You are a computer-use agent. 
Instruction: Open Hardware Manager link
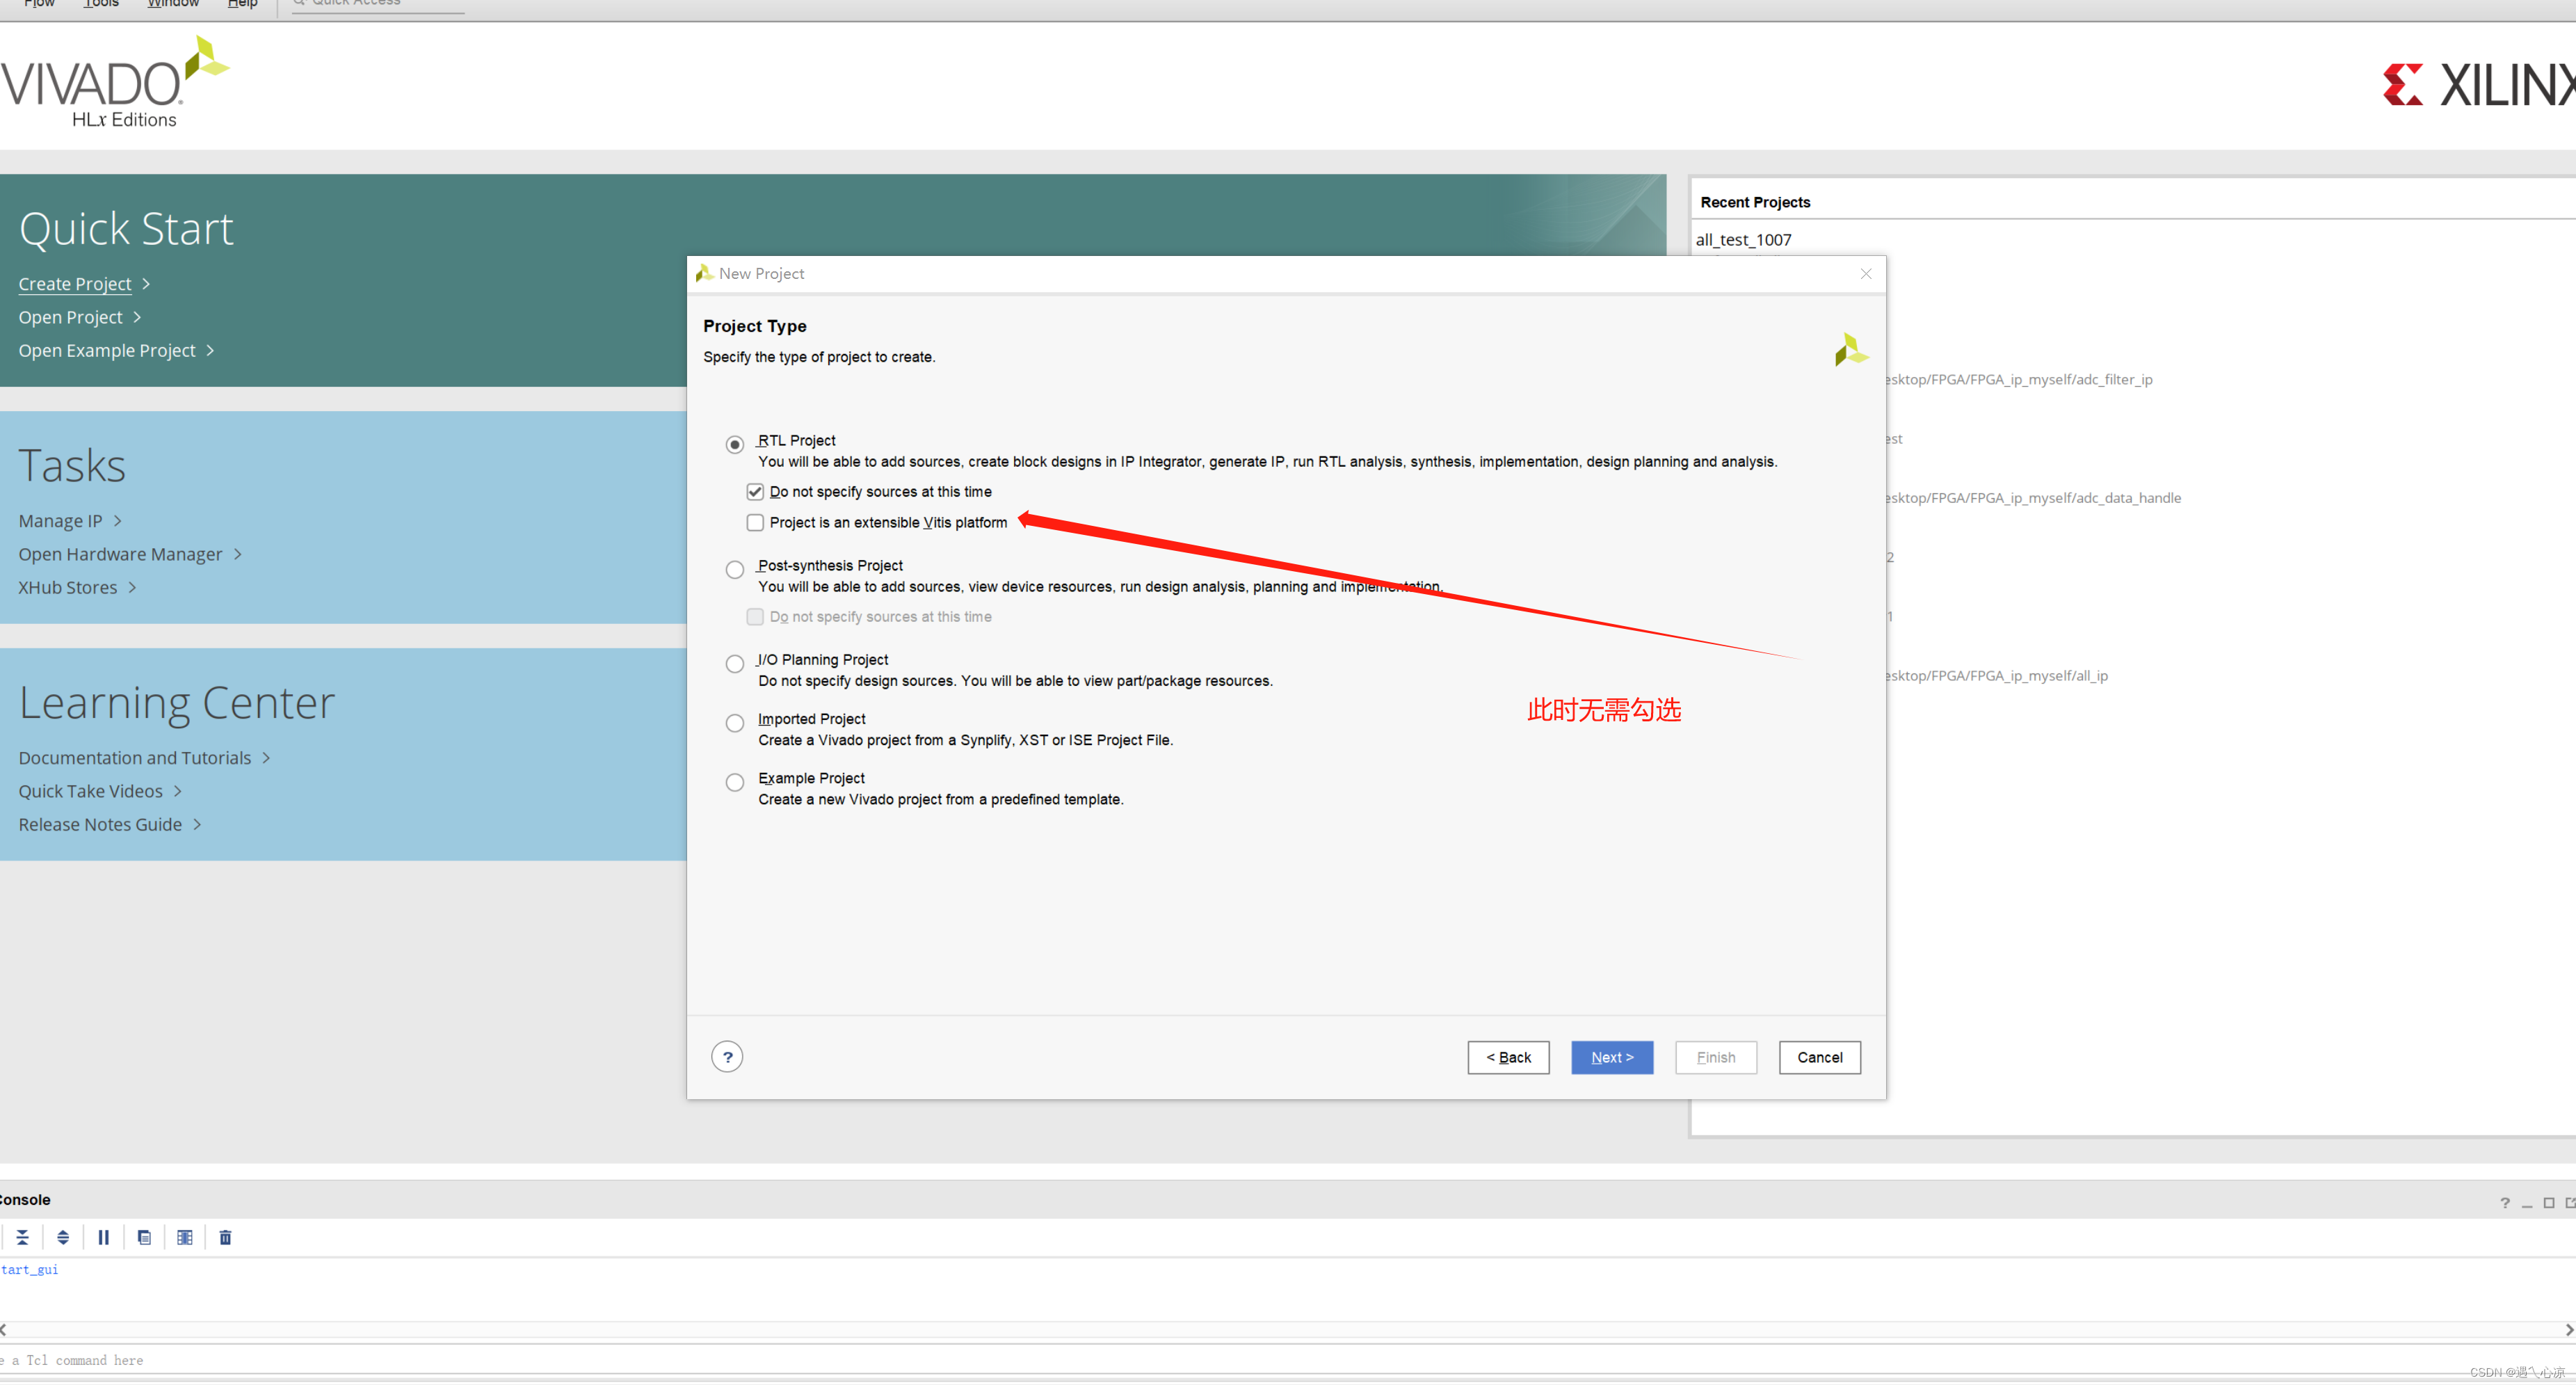click(120, 554)
